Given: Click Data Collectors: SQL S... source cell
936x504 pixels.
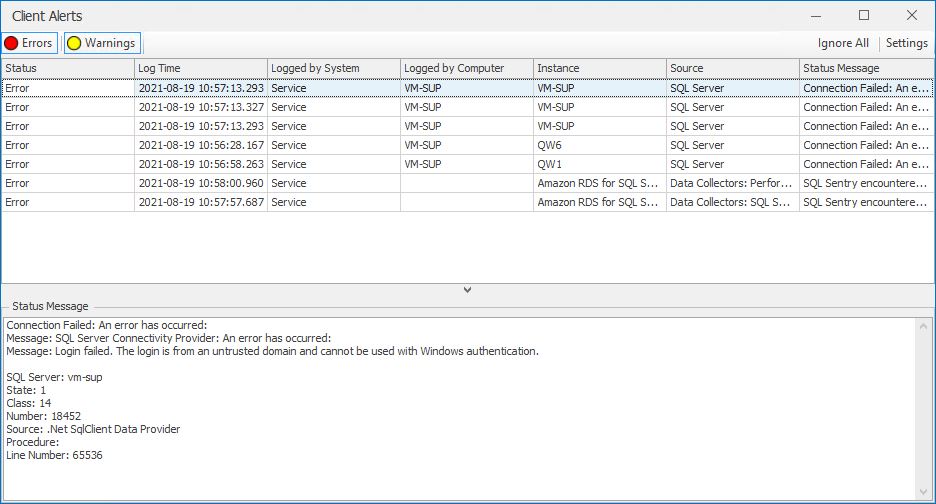Looking at the screenshot, I should point(733,202).
